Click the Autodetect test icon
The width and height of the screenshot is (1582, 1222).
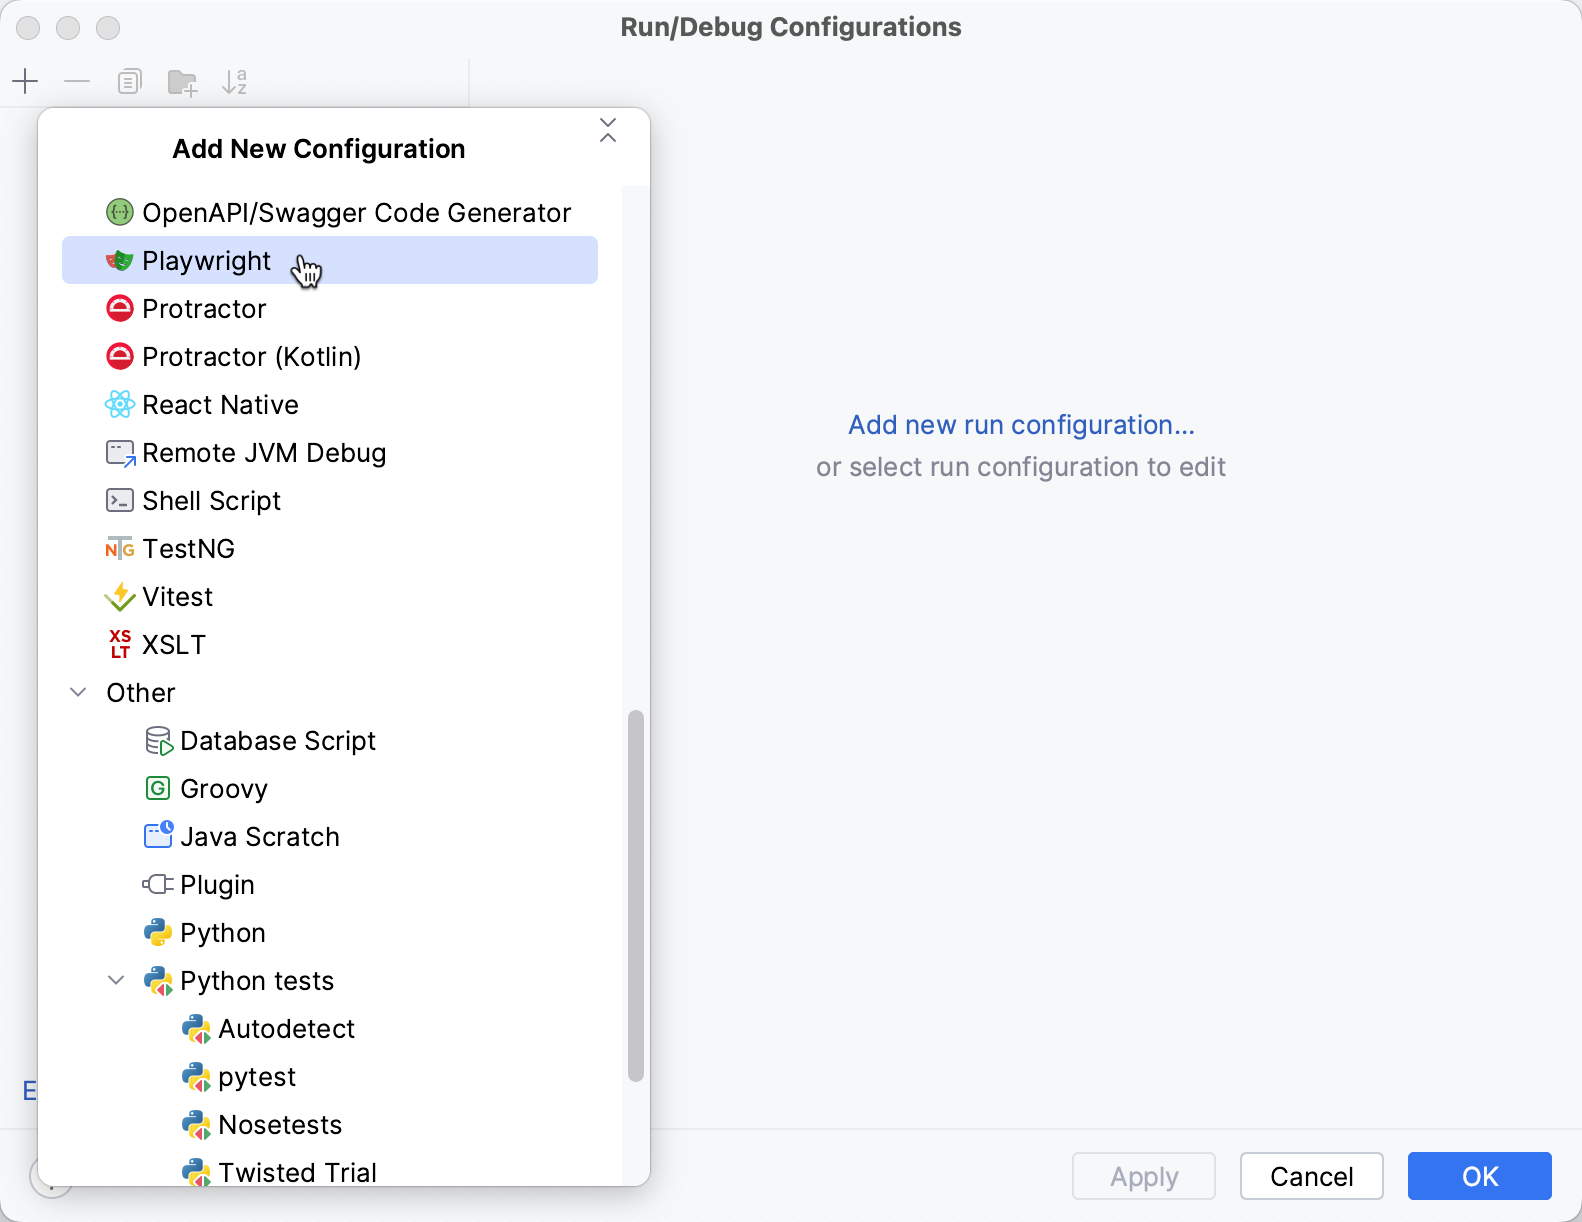click(197, 1029)
